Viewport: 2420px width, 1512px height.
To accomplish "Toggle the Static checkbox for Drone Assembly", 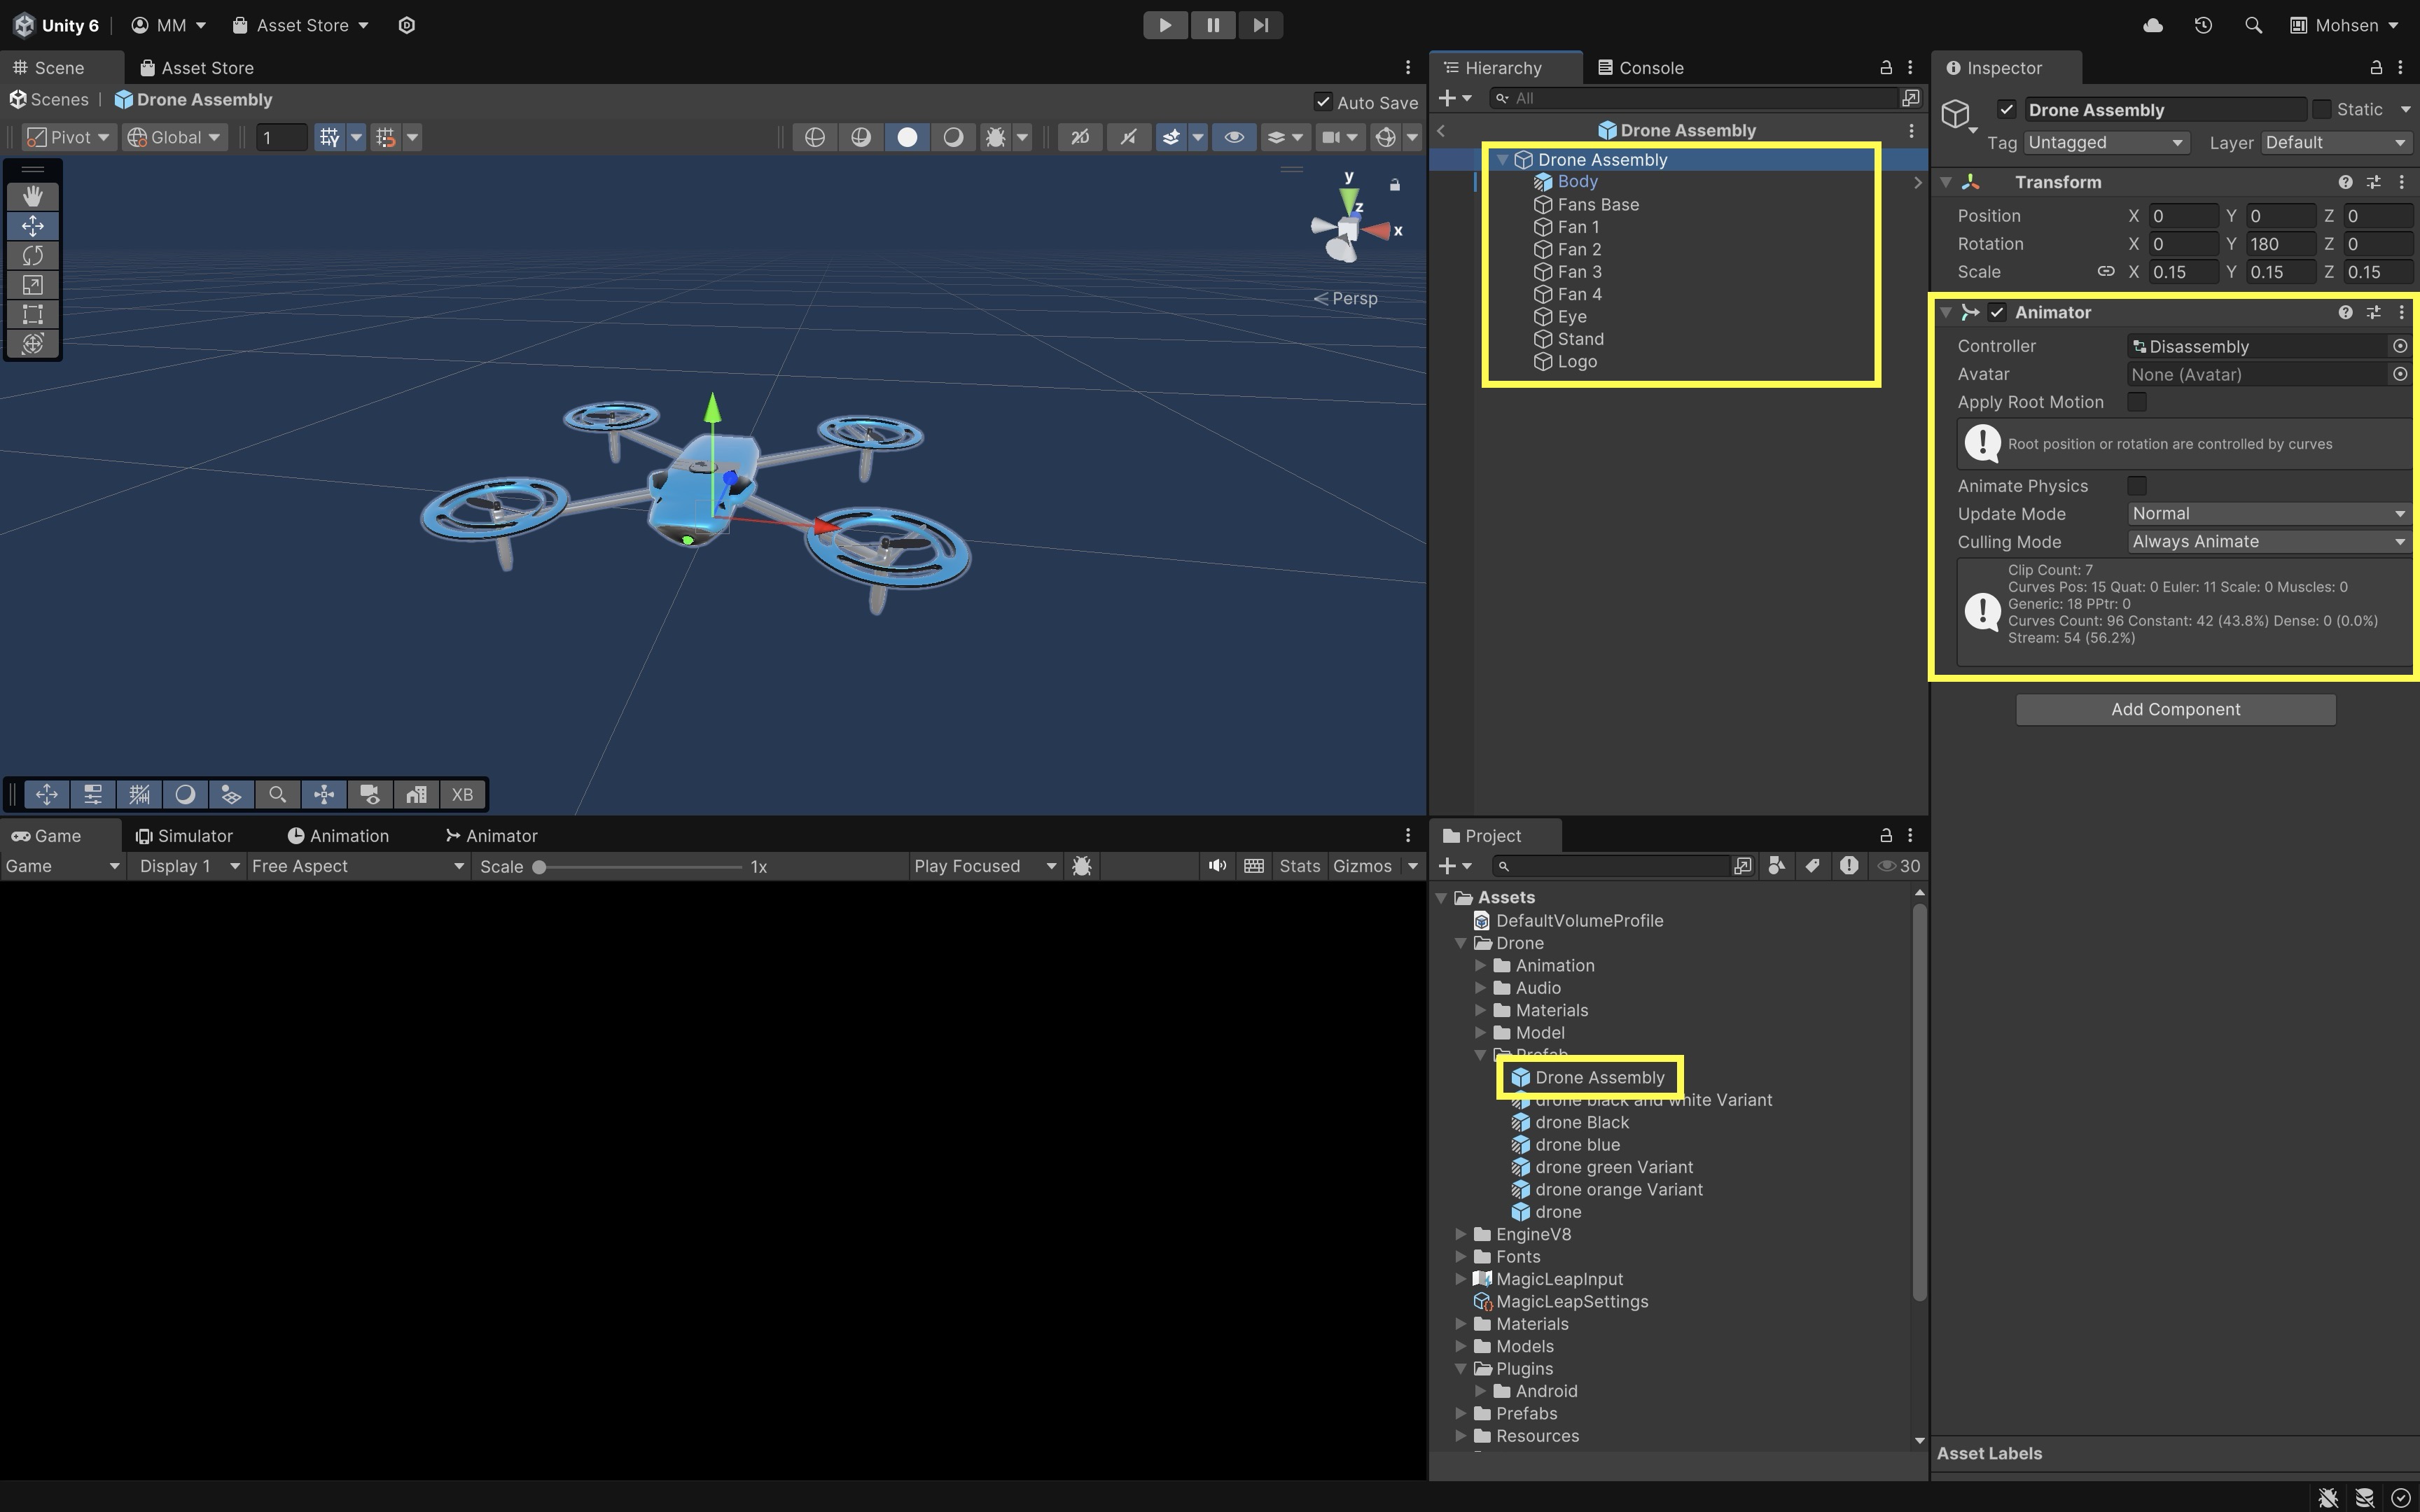I will (x=2322, y=109).
